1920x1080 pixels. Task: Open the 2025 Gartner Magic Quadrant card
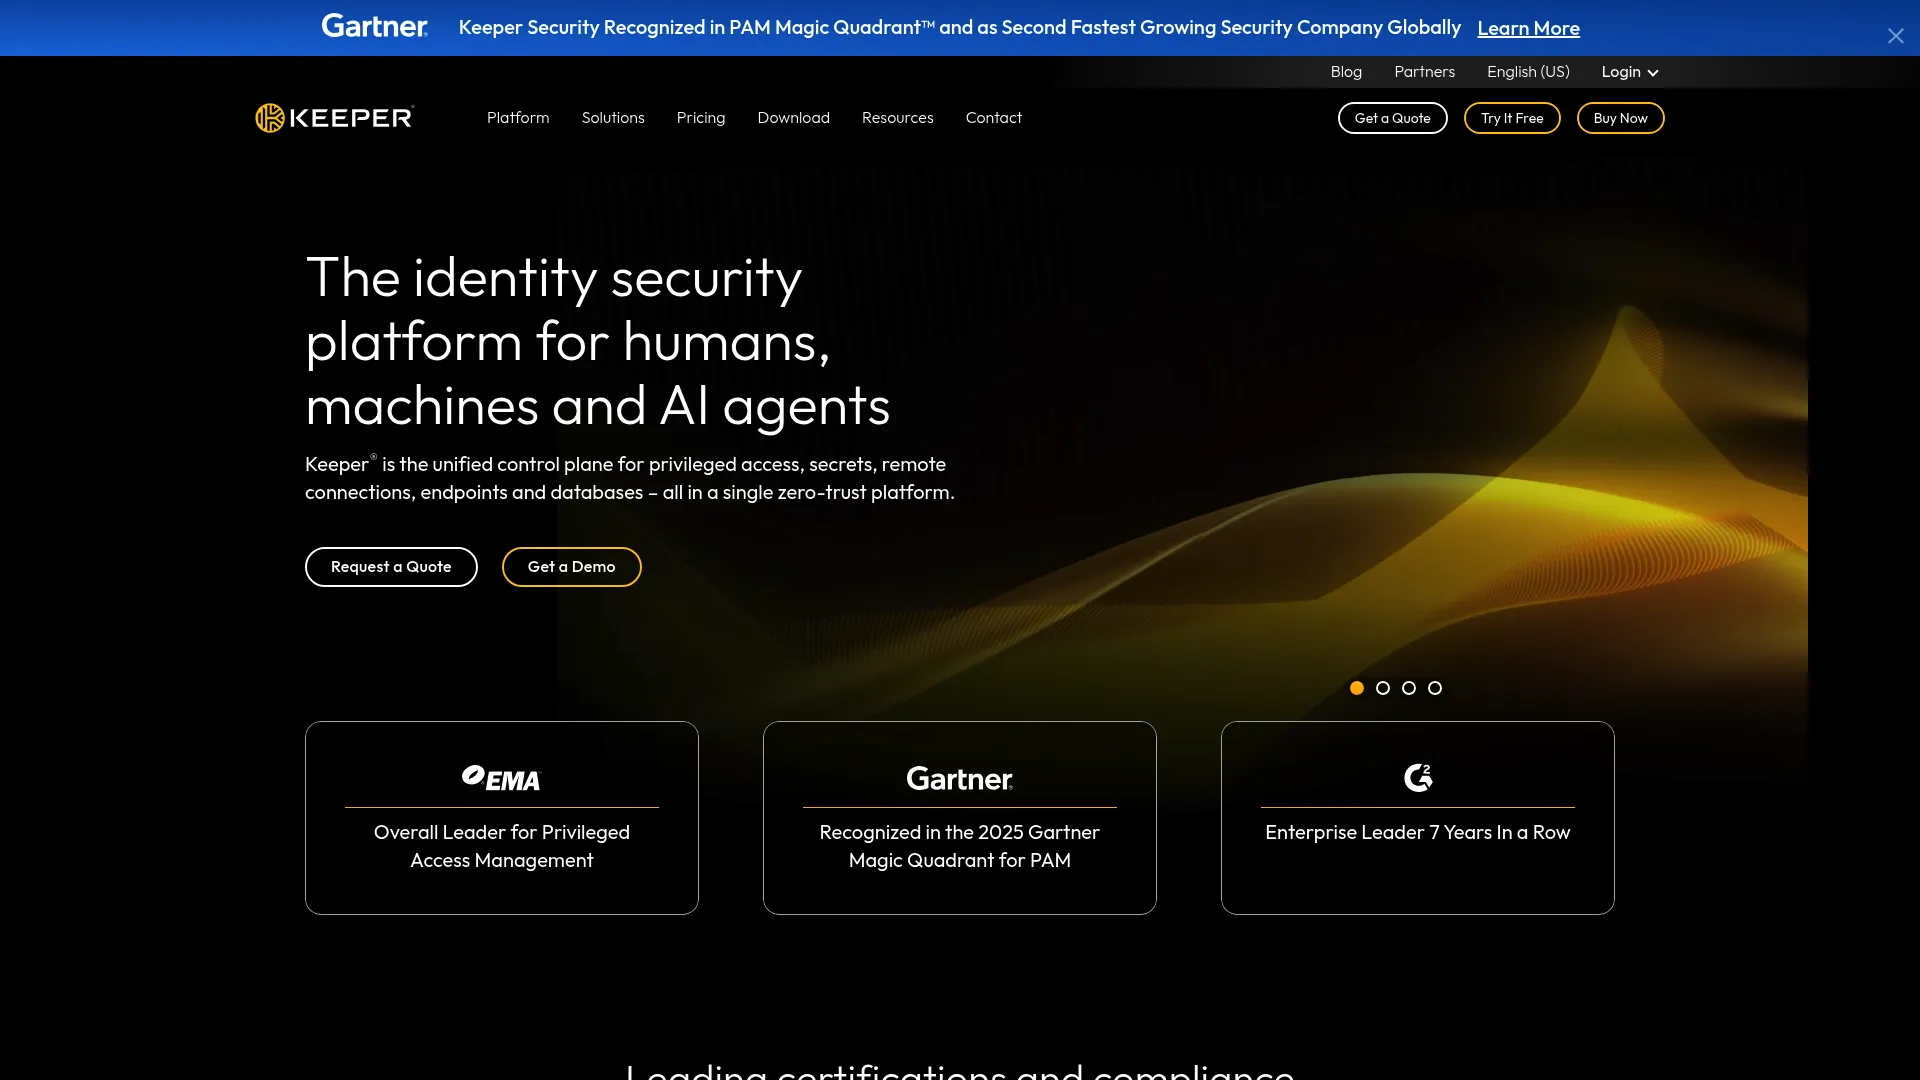tap(960, 818)
